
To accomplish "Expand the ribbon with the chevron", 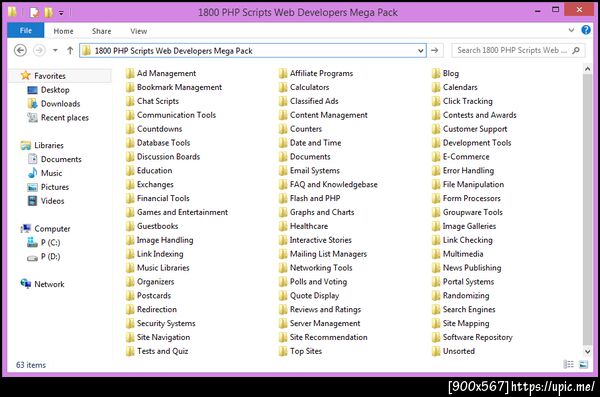I will pyautogui.click(x=571, y=30).
